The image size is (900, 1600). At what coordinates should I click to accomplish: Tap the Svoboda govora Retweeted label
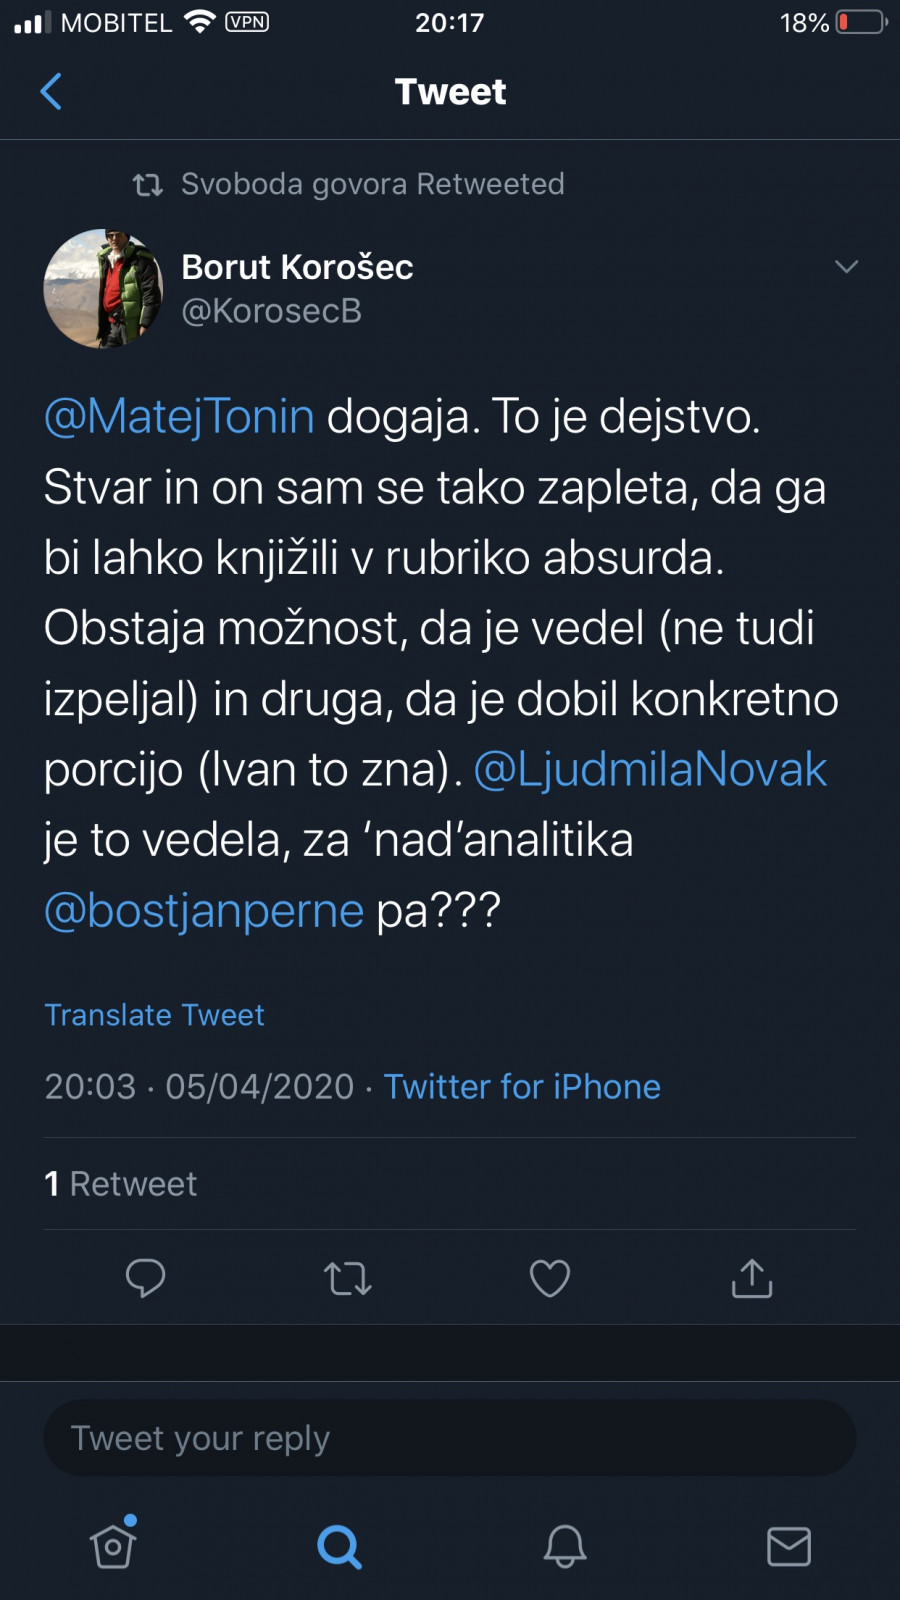tap(372, 184)
